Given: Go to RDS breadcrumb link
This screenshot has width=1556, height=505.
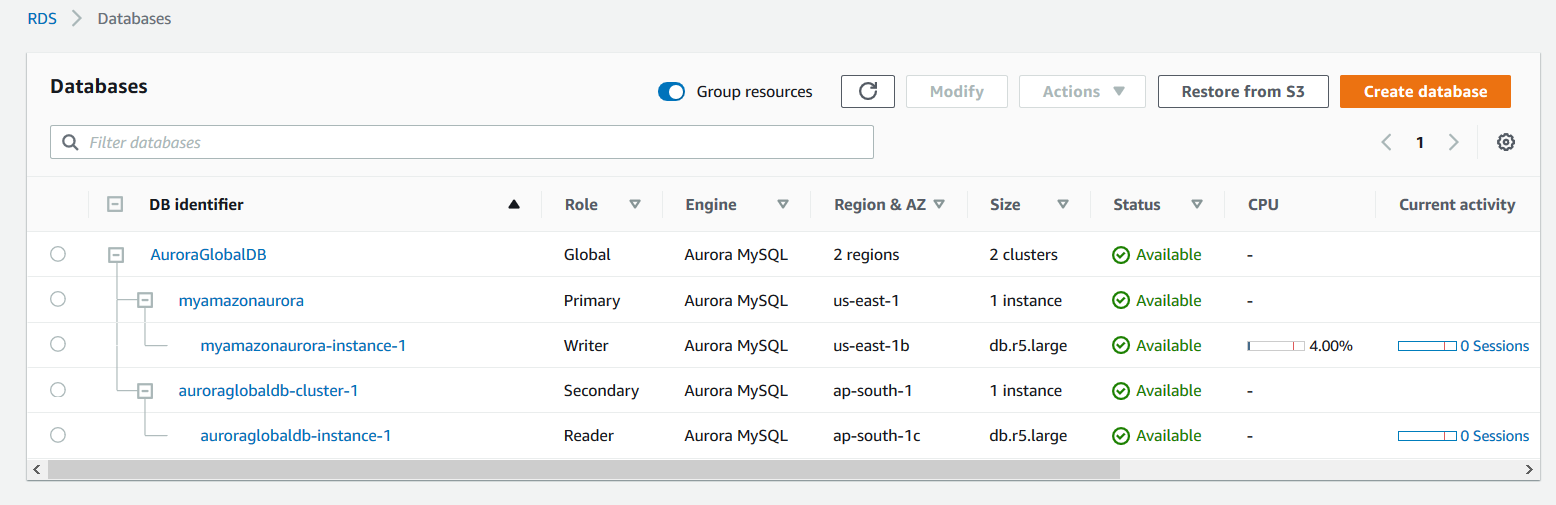Looking at the screenshot, I should [x=42, y=19].
